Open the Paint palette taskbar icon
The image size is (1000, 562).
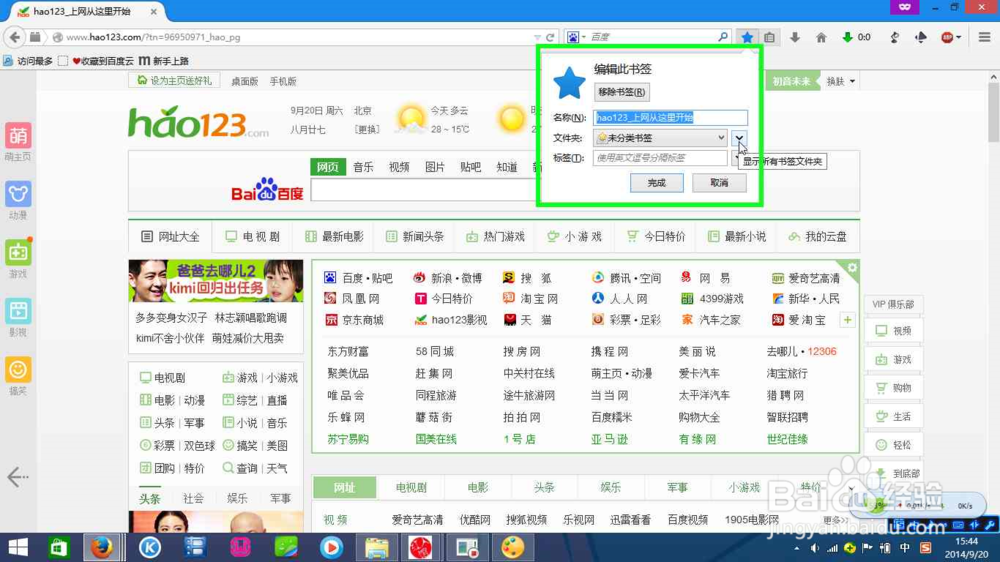point(512,547)
